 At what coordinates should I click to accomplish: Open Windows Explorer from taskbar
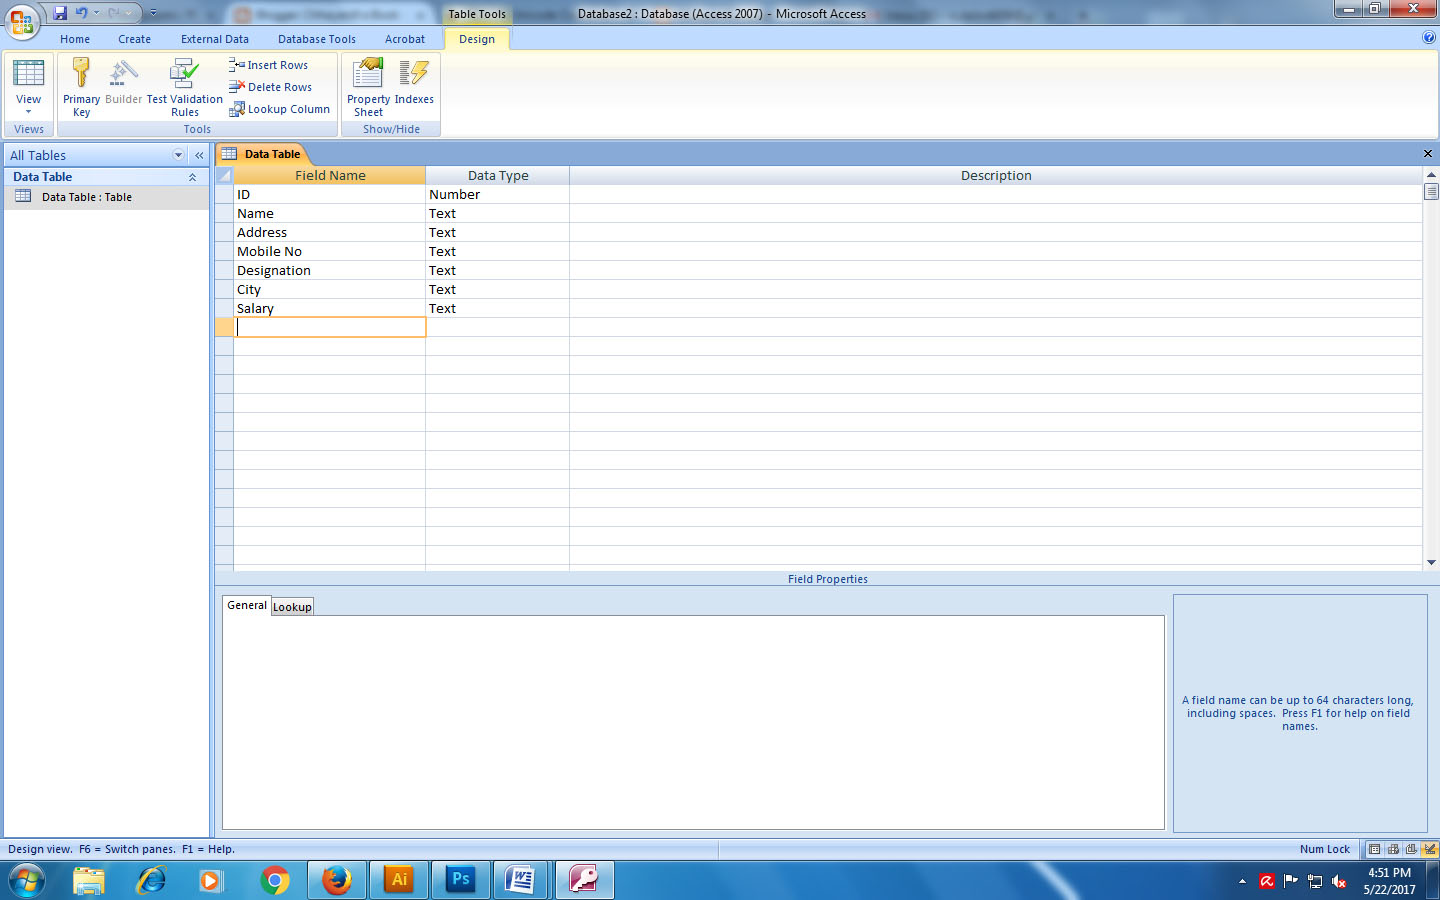[x=89, y=881]
